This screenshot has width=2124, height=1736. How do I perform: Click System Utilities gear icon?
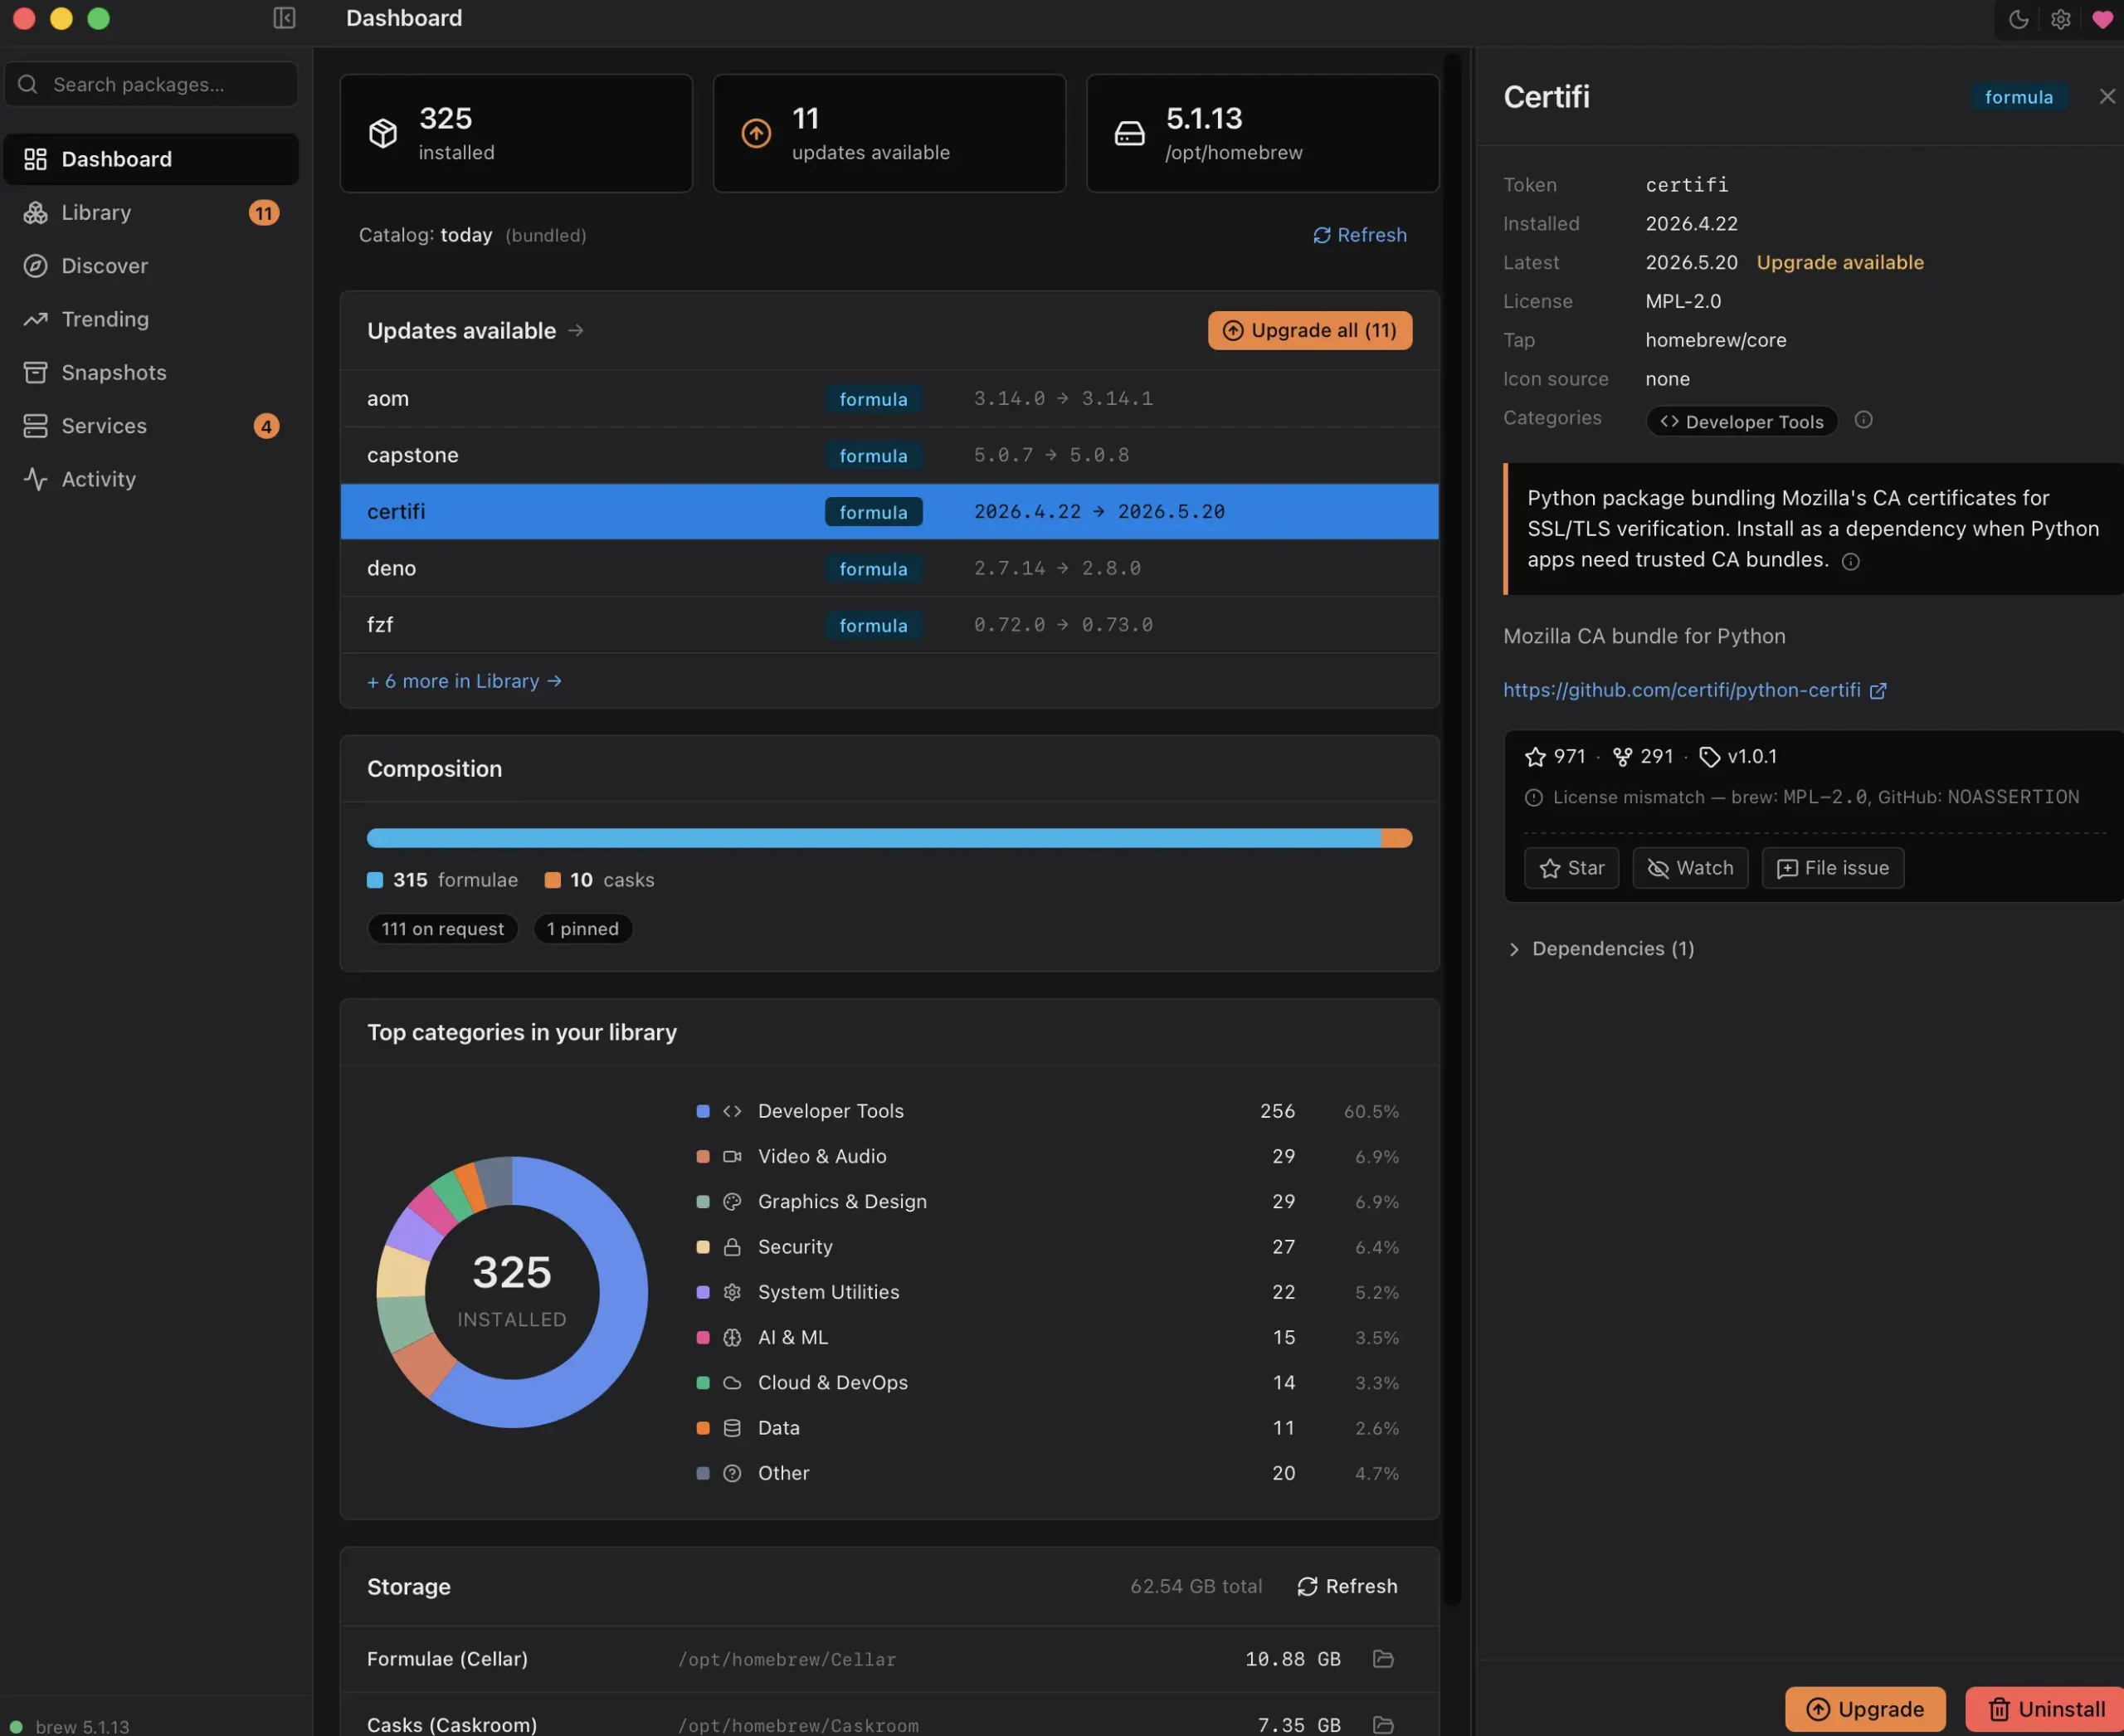point(732,1292)
